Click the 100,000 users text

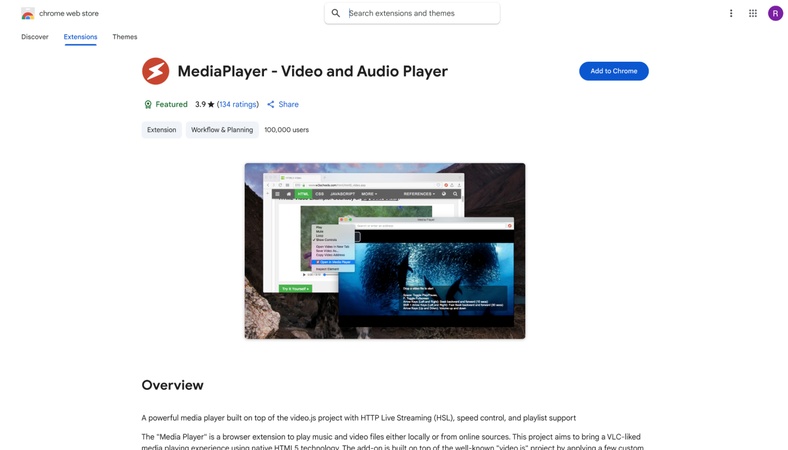tap(286, 130)
